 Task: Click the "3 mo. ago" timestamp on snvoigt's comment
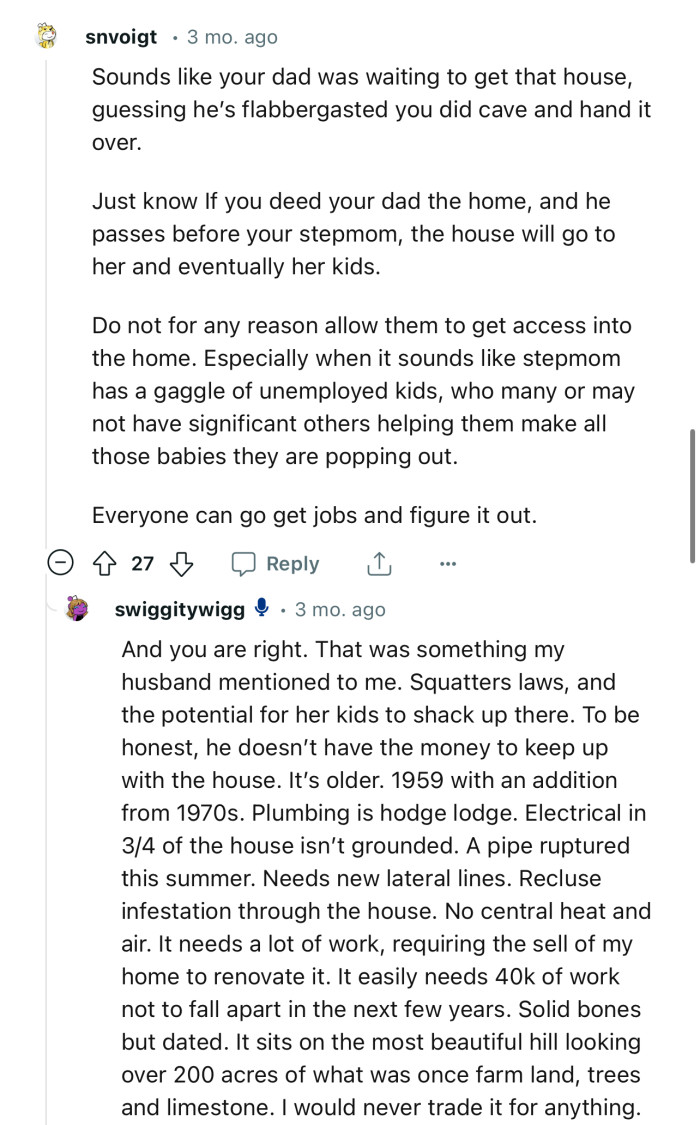coord(231,37)
